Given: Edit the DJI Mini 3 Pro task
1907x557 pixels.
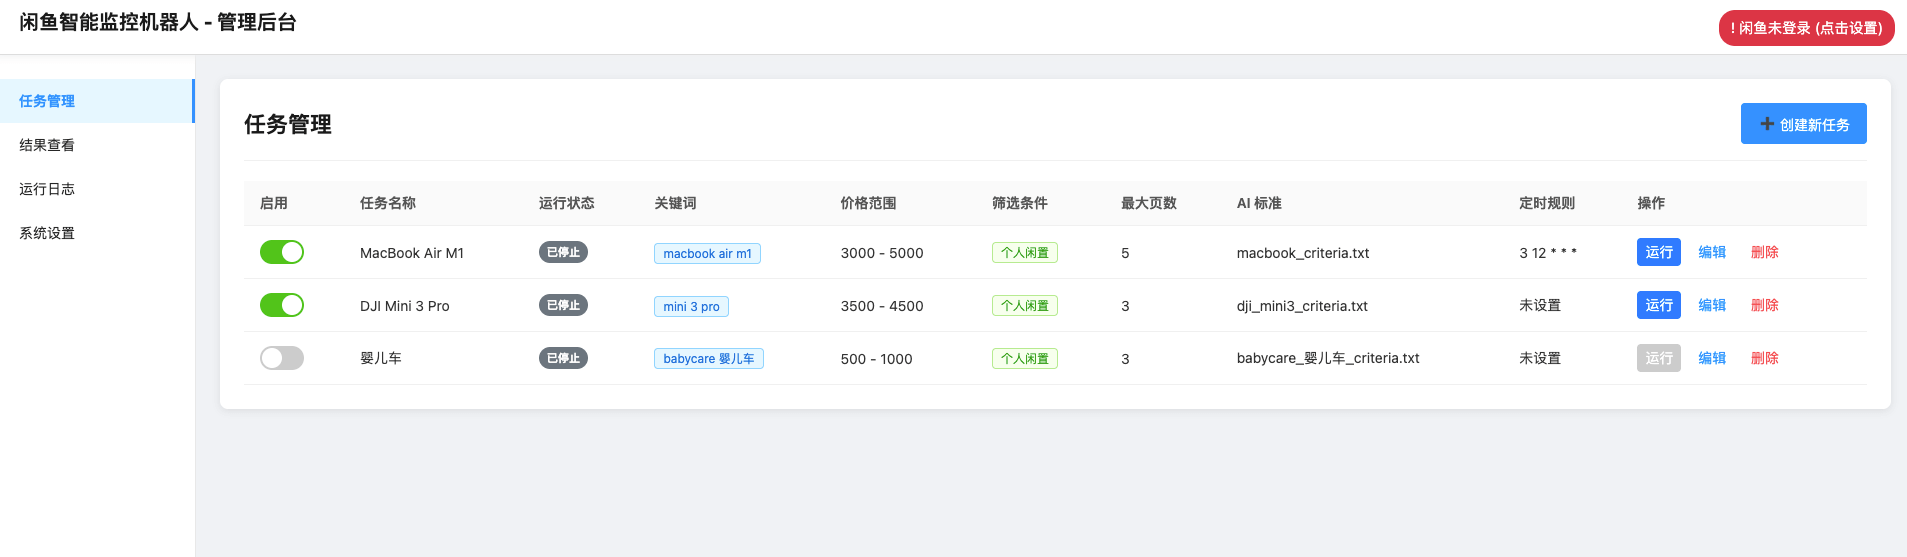Looking at the screenshot, I should tap(1711, 305).
